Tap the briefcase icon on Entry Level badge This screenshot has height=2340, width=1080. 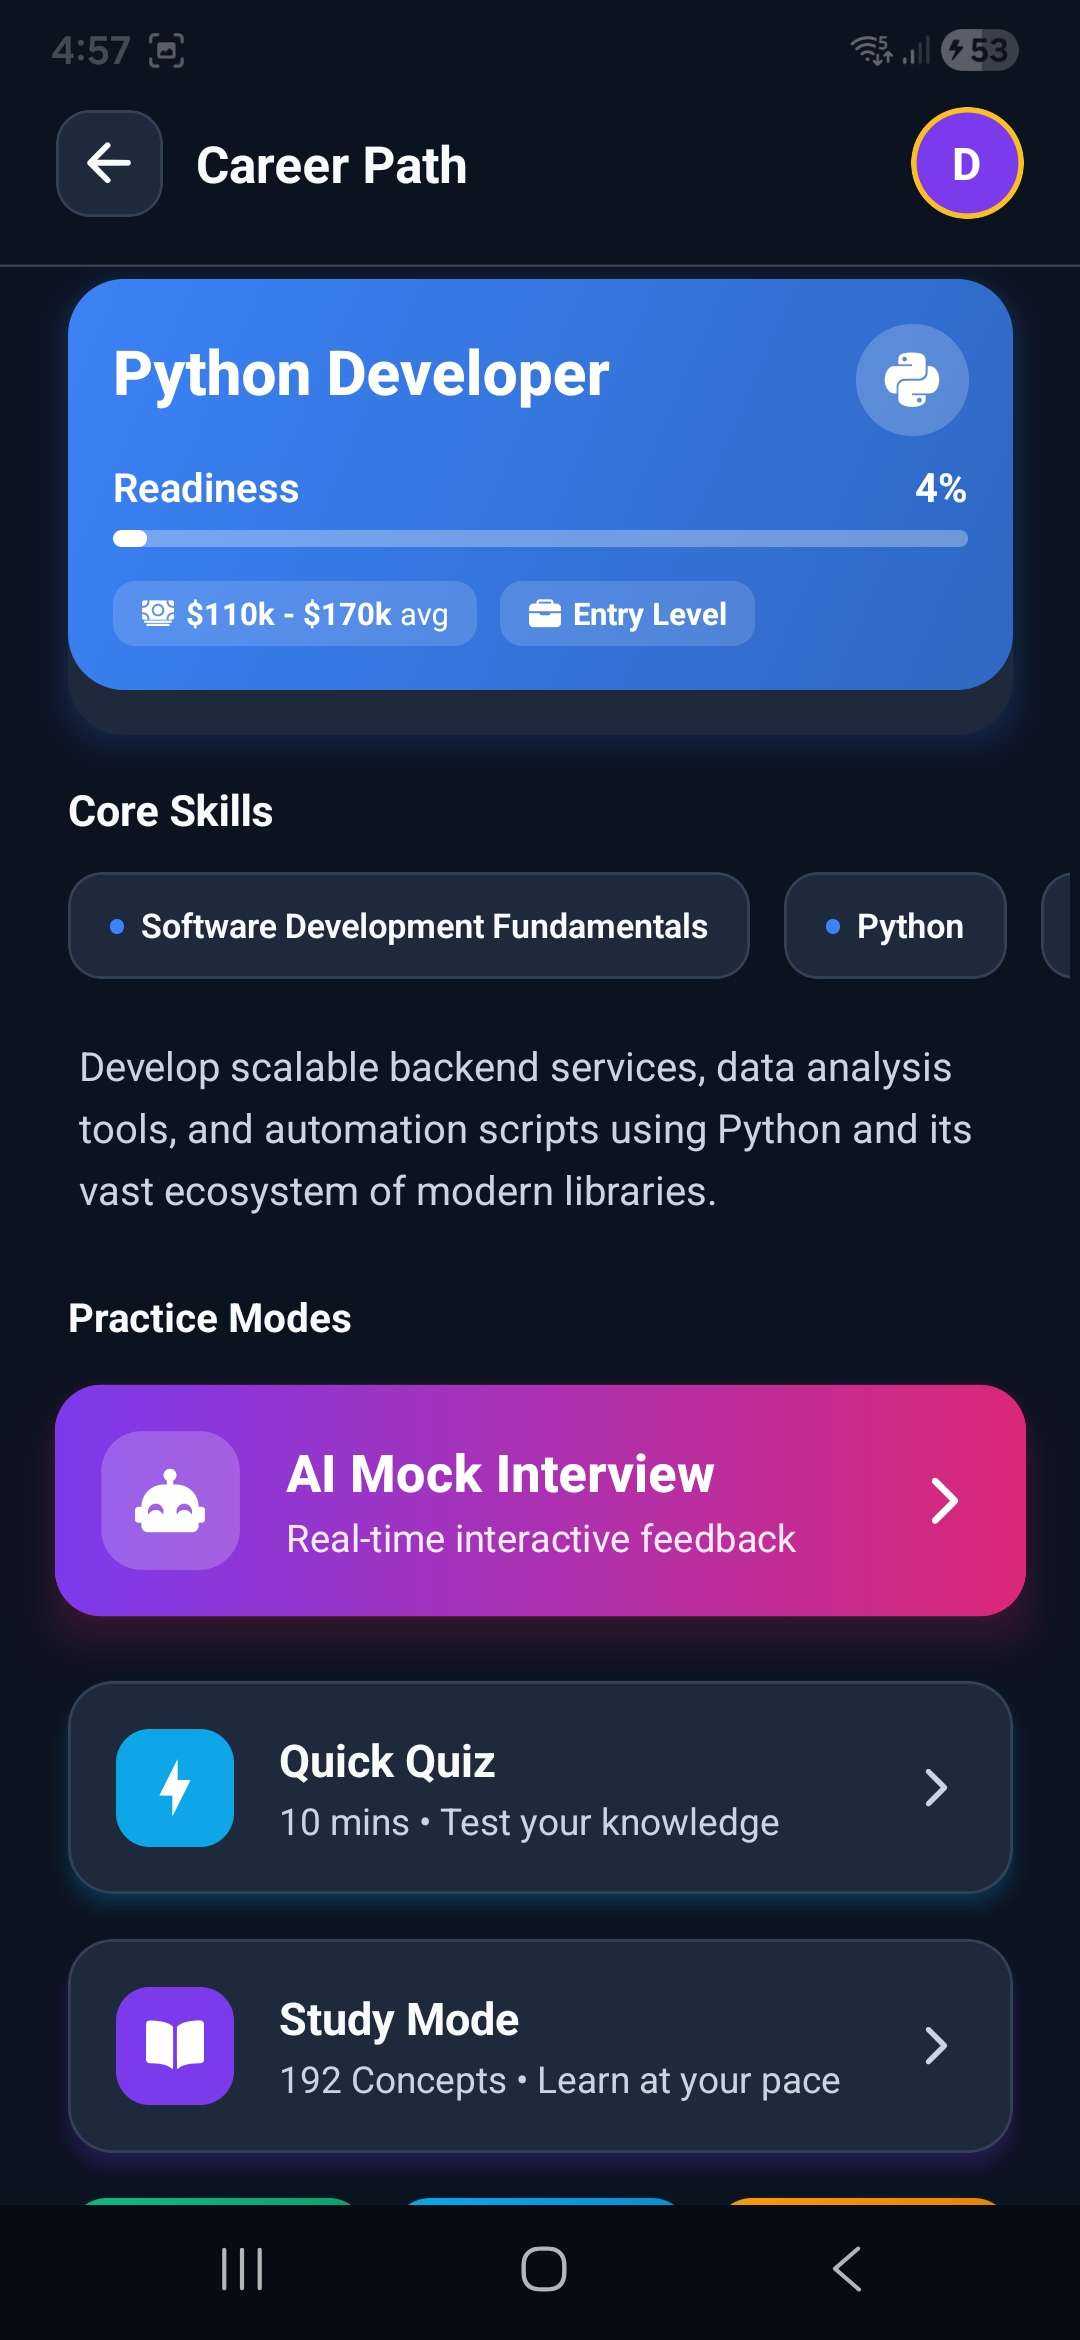click(x=543, y=614)
